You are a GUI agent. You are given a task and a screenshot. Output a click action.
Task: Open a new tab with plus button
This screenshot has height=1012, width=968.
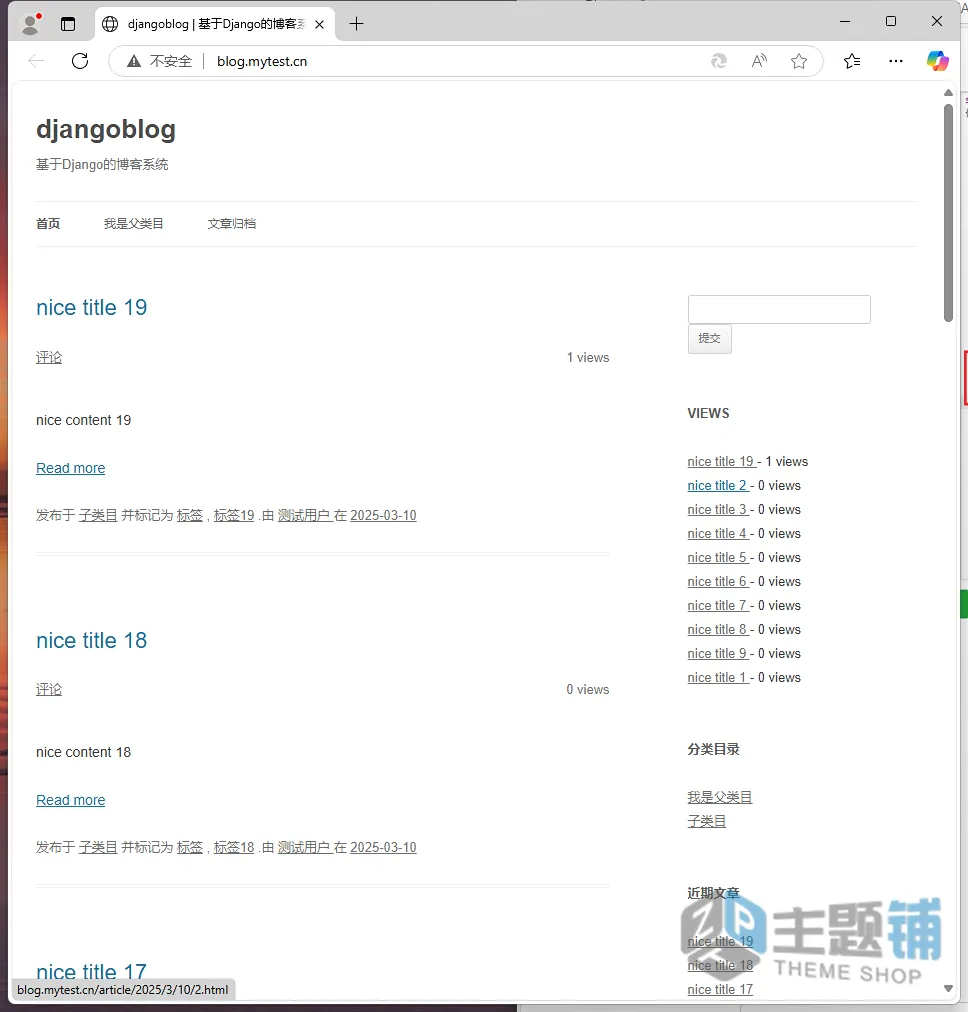pos(356,24)
